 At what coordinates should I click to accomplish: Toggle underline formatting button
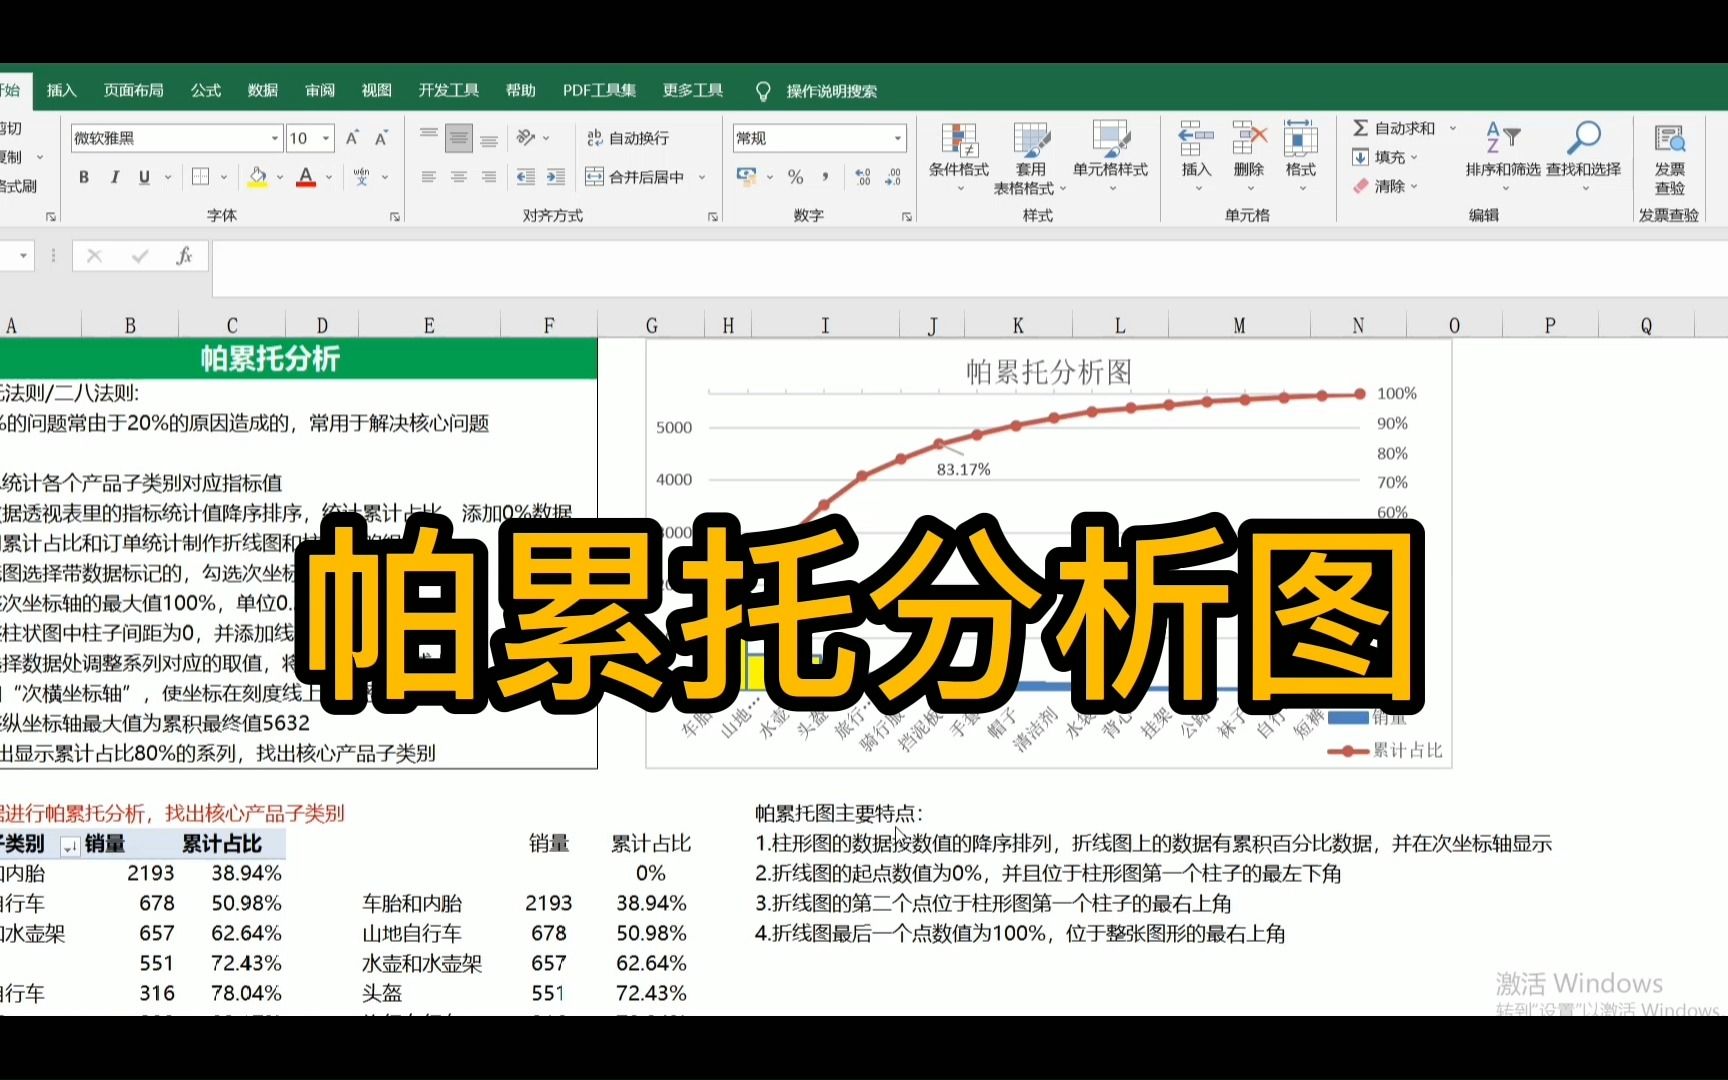point(144,177)
